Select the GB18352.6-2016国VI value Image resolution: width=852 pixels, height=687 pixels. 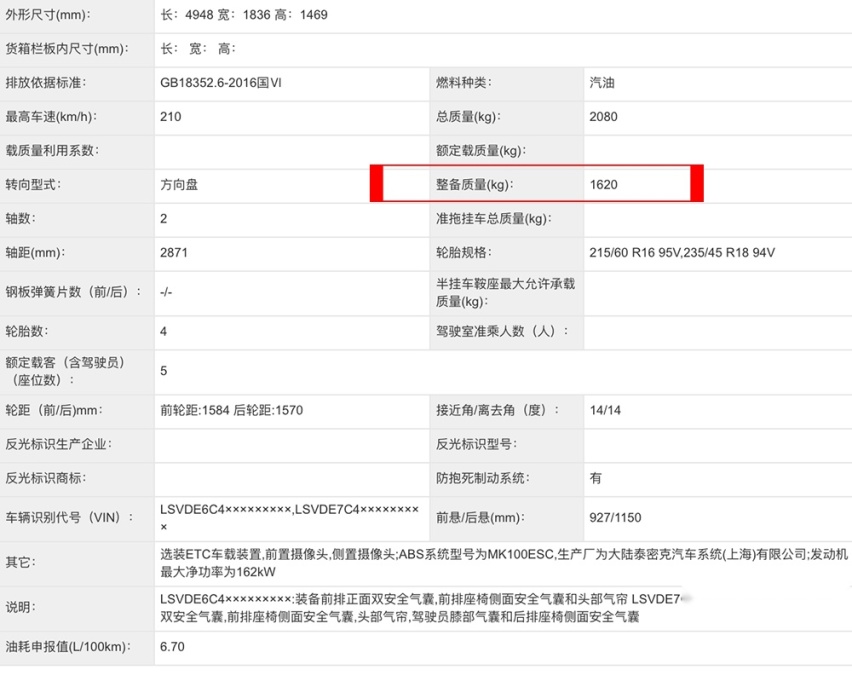pyautogui.click(x=221, y=83)
